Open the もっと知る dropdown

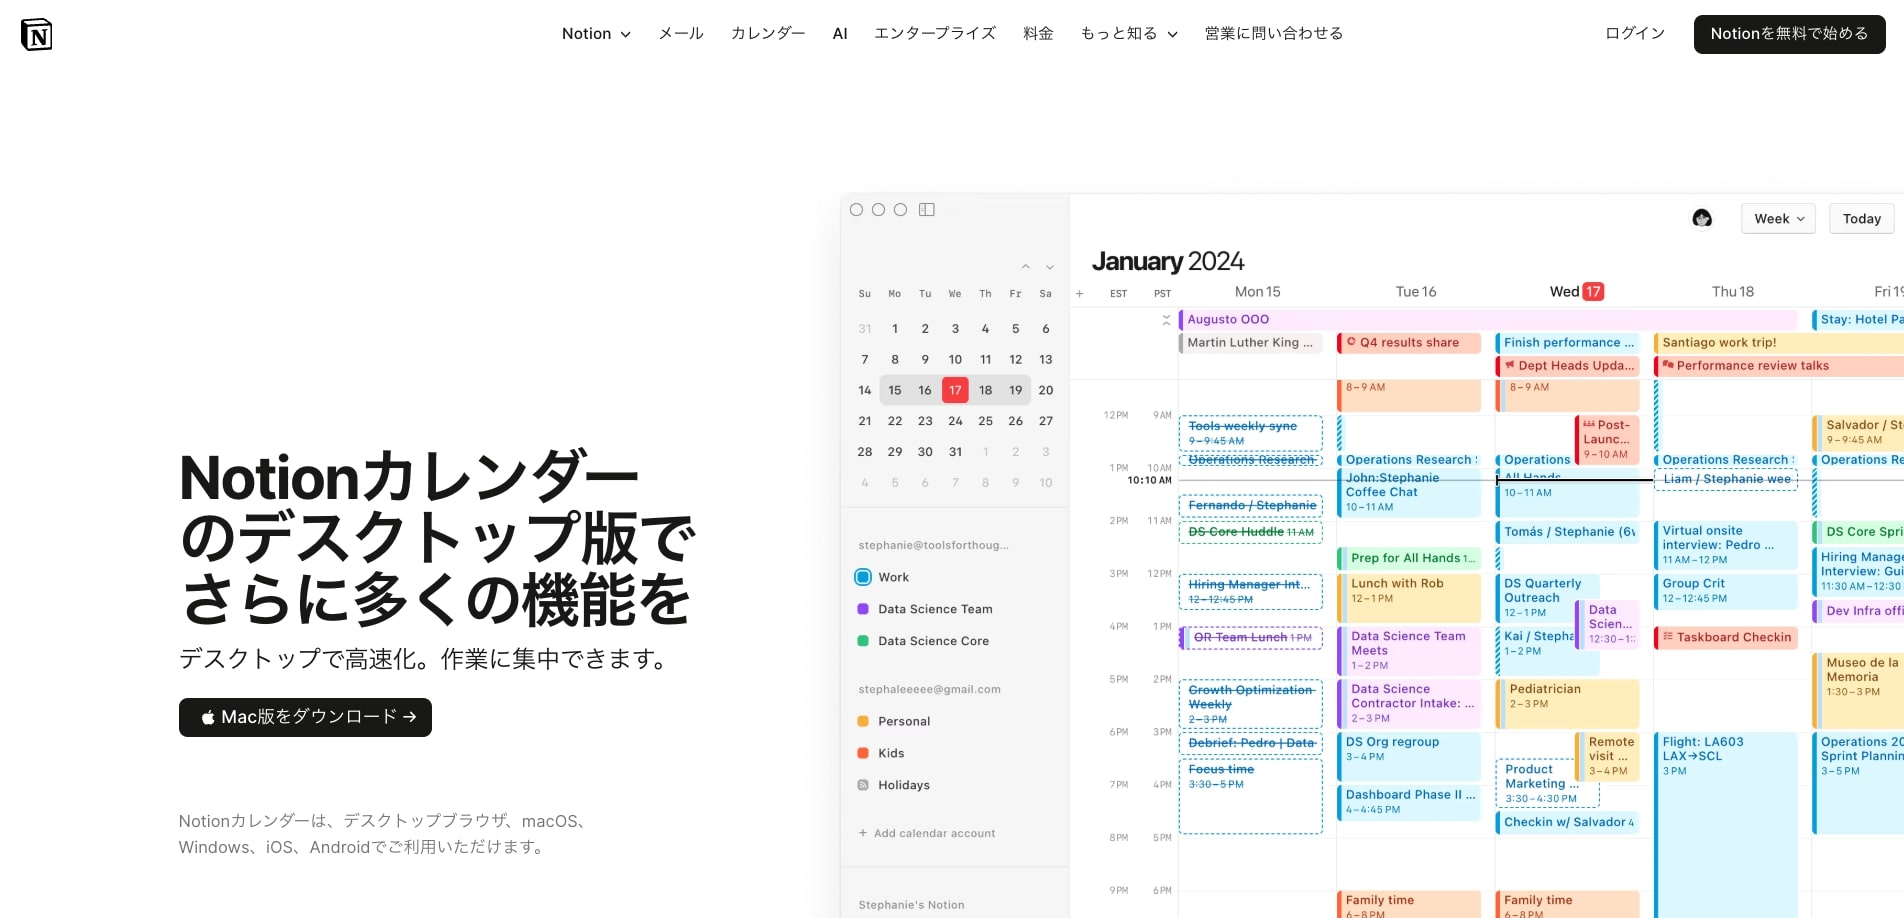coord(1128,33)
